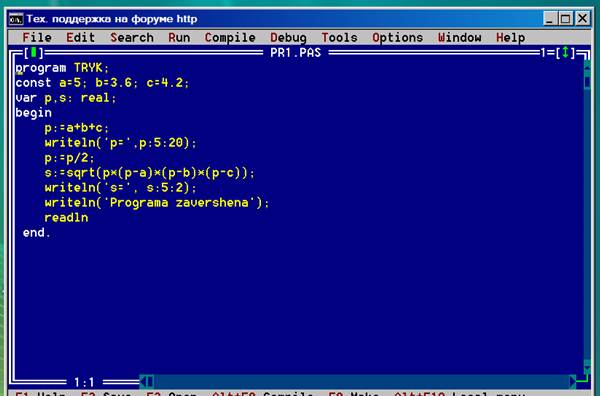This screenshot has height=396, width=600.
Task: Click the line 'var p,s: real;'
Action: (x=66, y=98)
